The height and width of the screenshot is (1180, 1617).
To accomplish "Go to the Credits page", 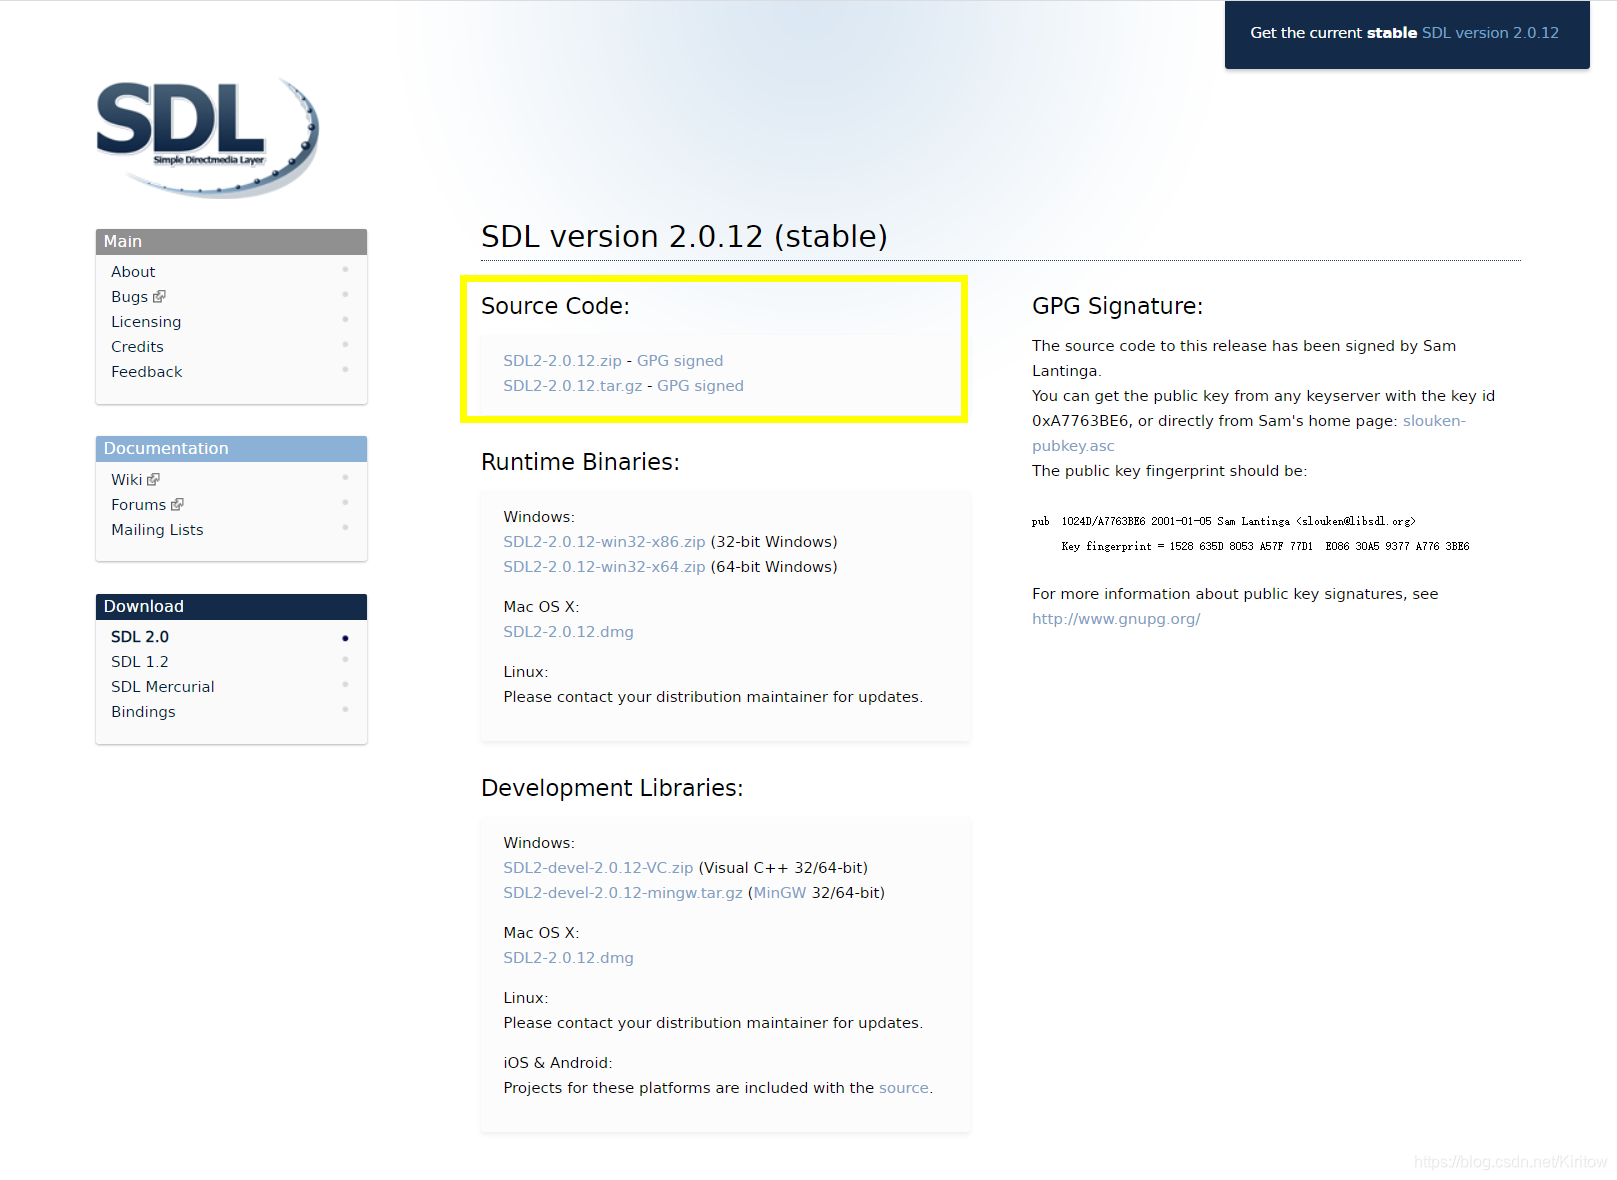I will (x=137, y=347).
